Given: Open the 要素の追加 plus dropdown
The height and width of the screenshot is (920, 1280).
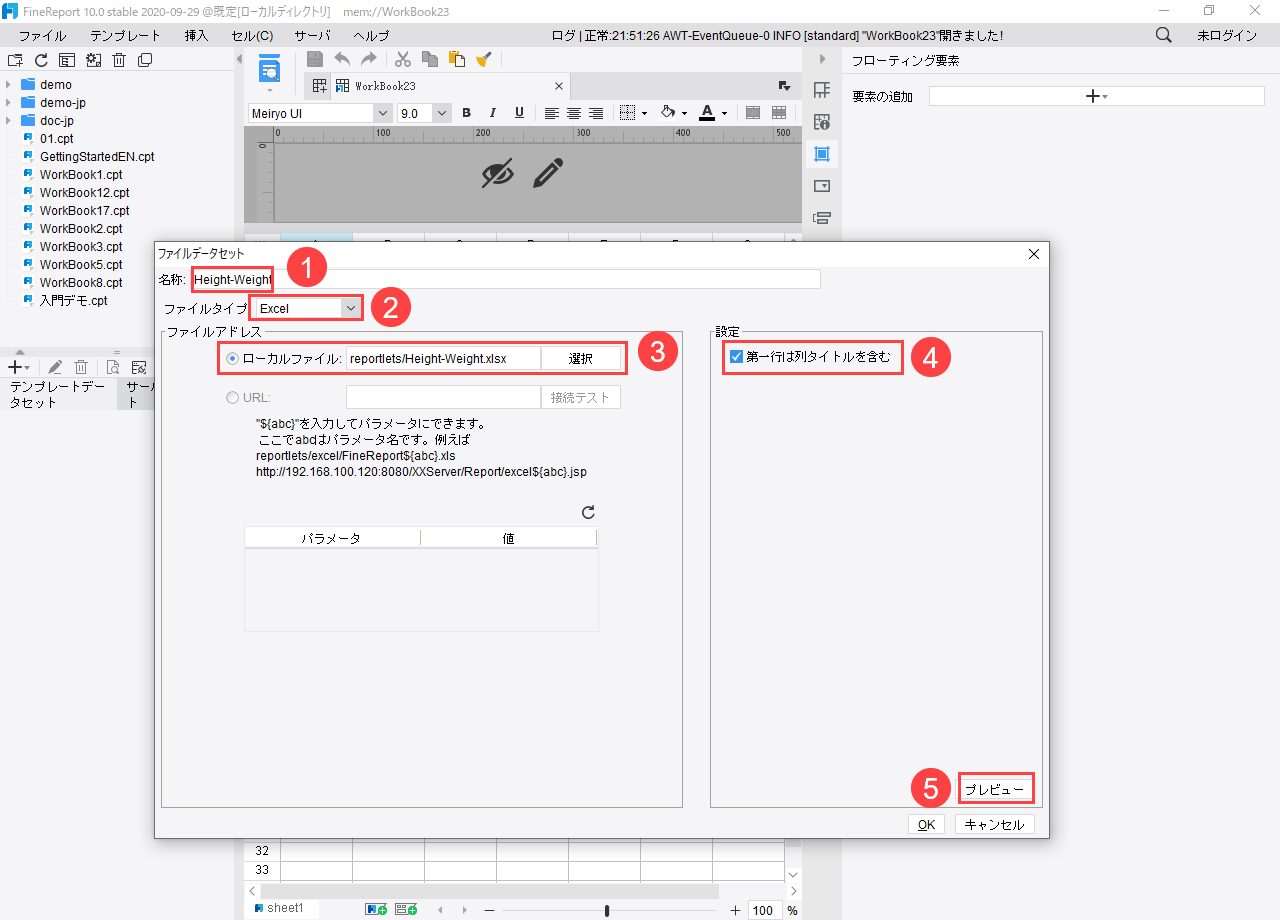Looking at the screenshot, I should pos(1096,96).
